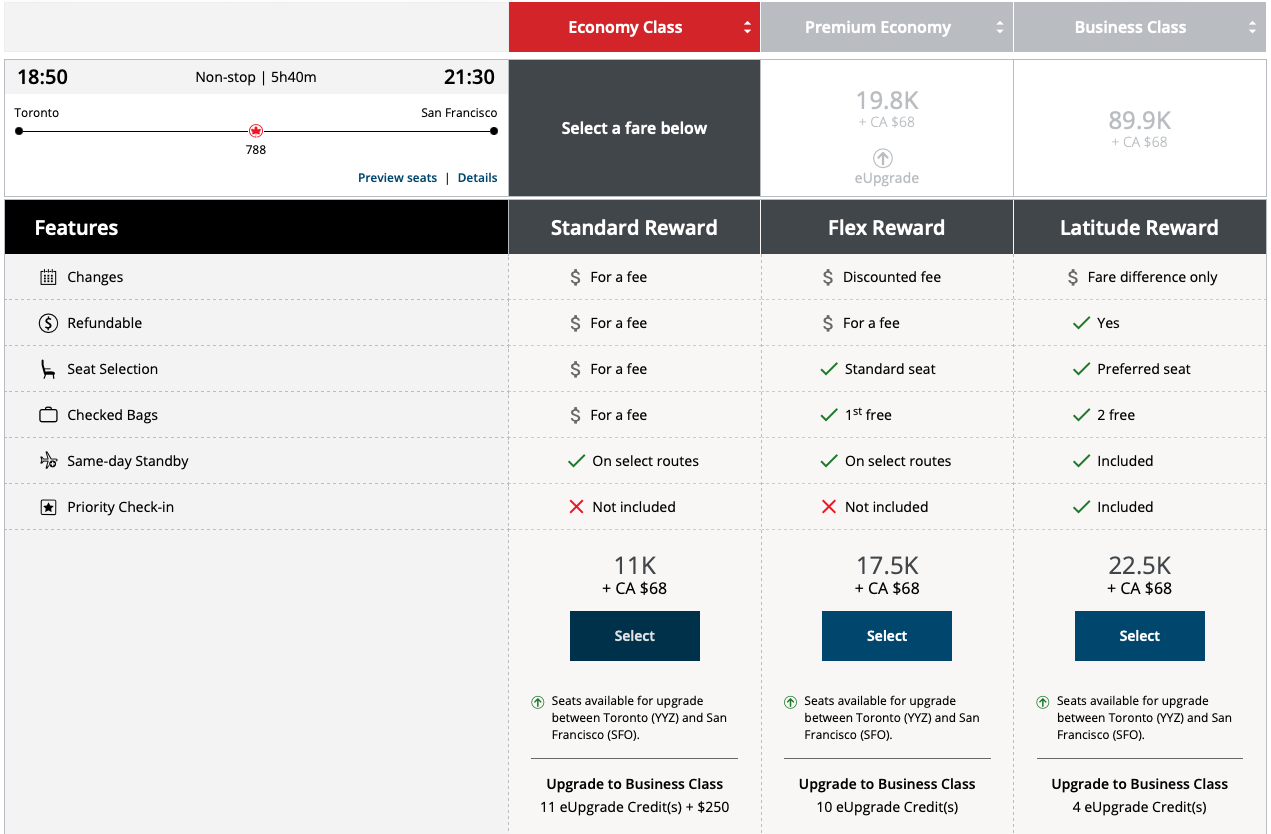1271x834 pixels.
Task: Click the Priority Check-in star icon
Action: click(x=48, y=507)
